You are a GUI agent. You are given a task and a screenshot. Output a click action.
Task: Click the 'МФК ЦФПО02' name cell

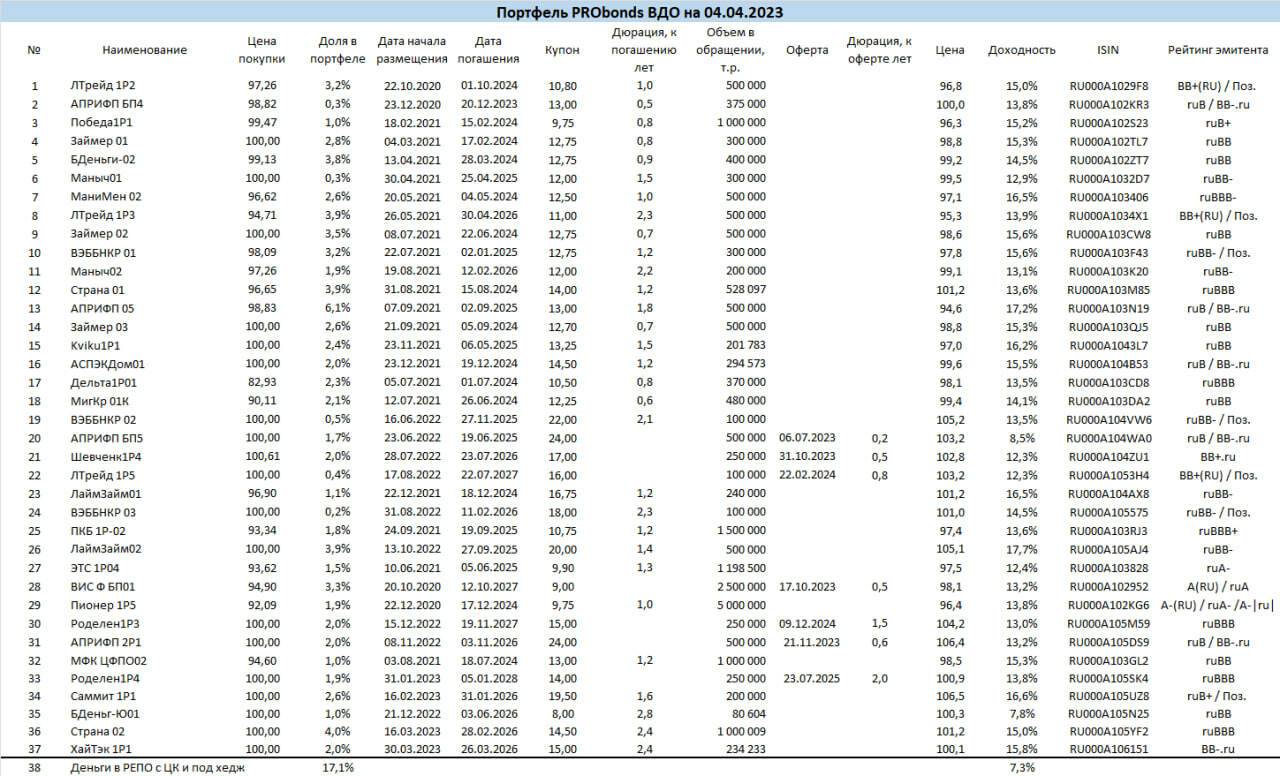[109, 660]
